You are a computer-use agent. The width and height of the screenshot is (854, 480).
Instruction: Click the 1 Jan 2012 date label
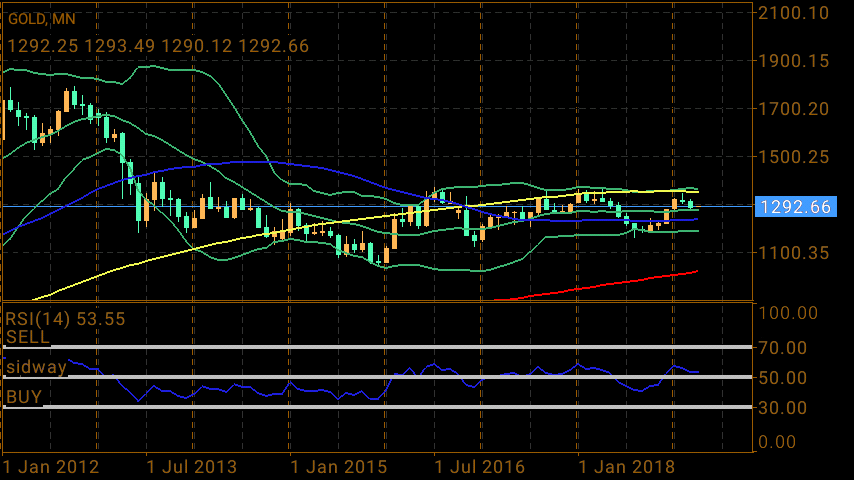click(51, 467)
